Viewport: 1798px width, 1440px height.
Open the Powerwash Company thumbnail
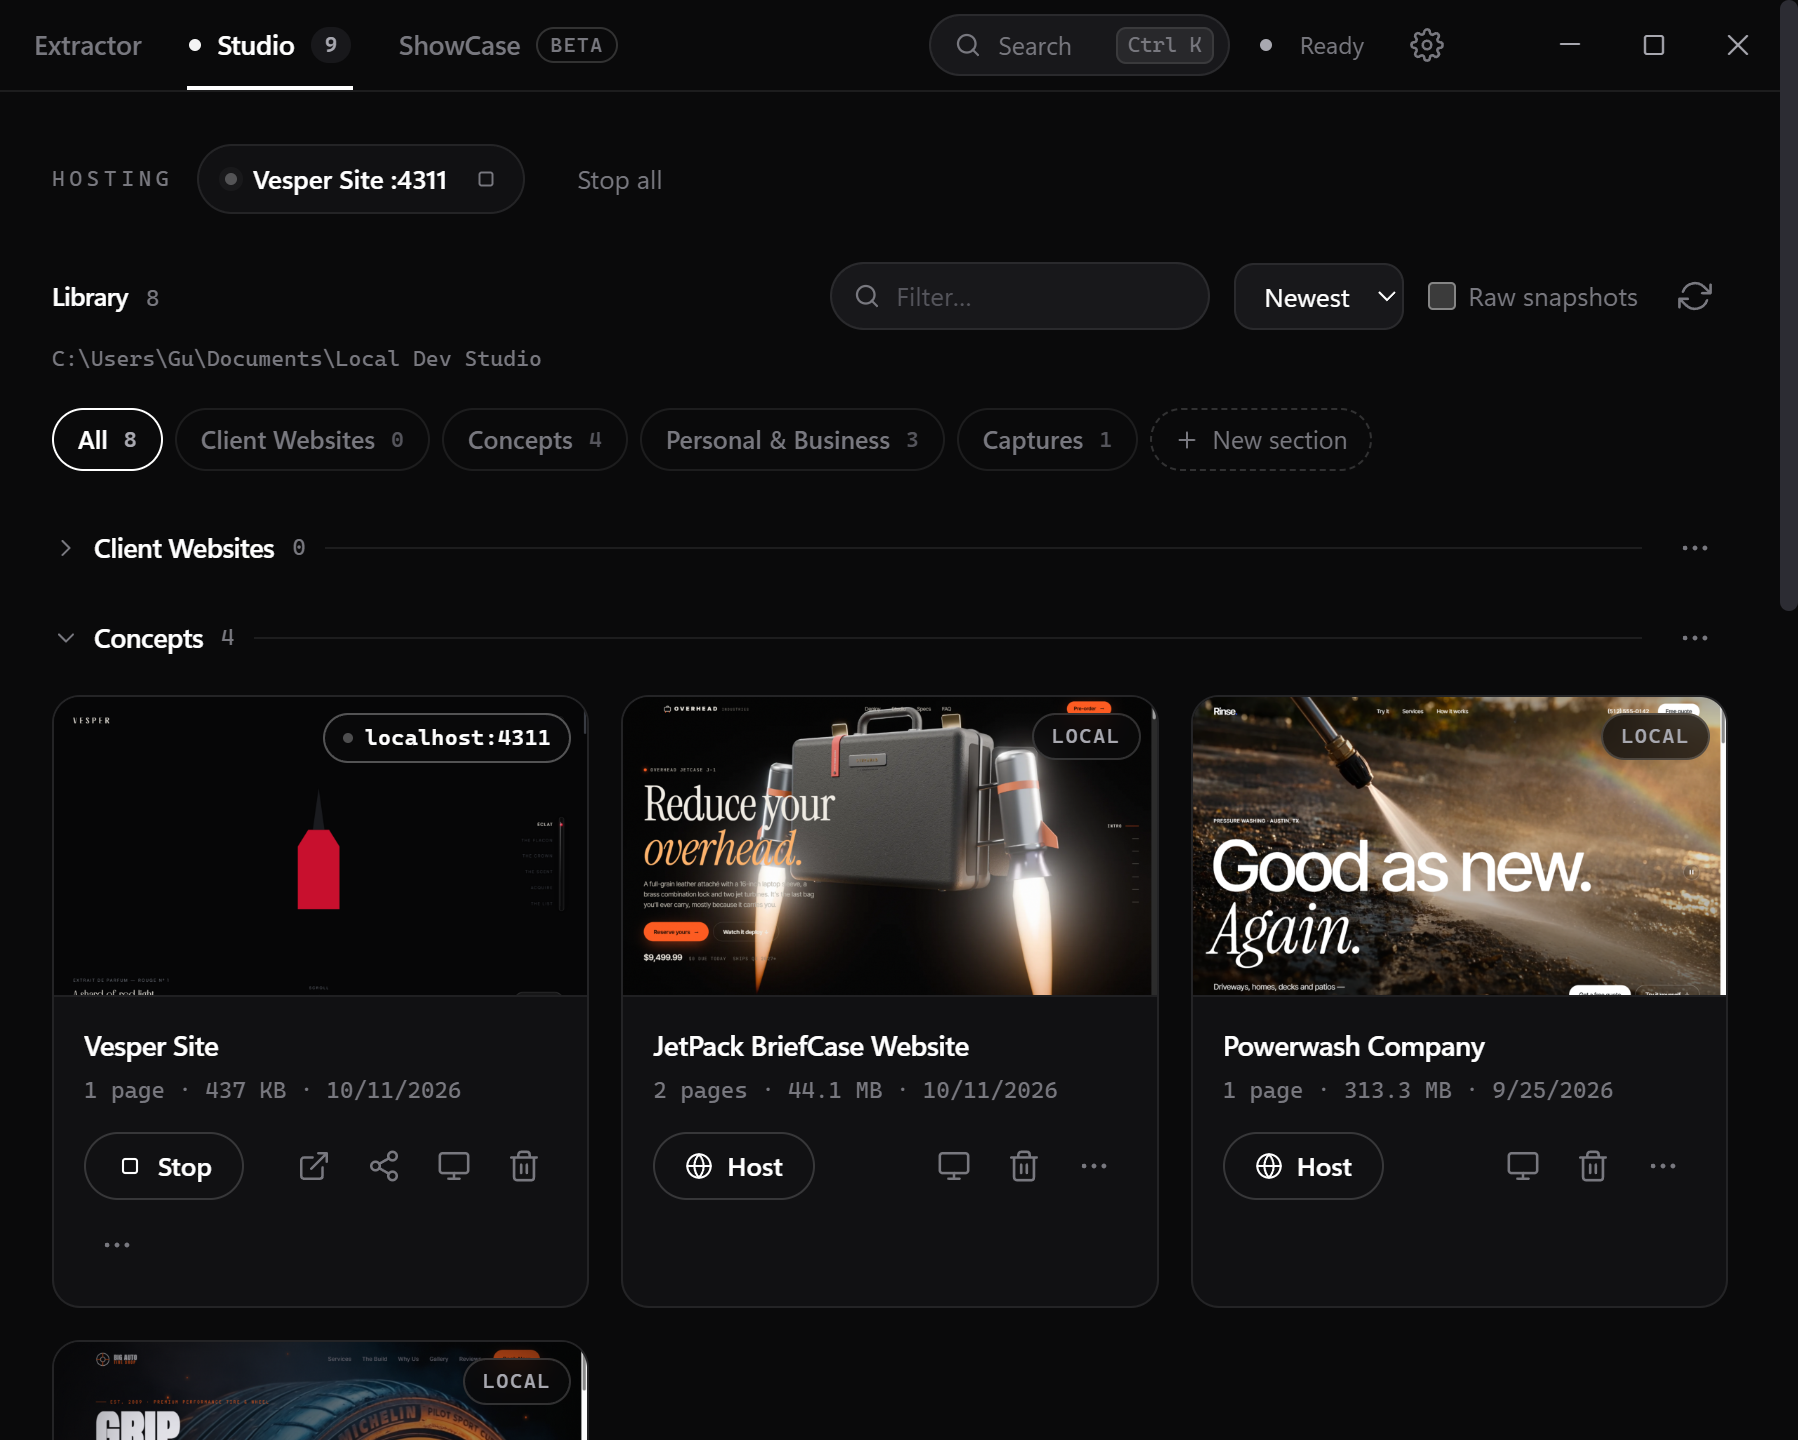click(x=1459, y=846)
